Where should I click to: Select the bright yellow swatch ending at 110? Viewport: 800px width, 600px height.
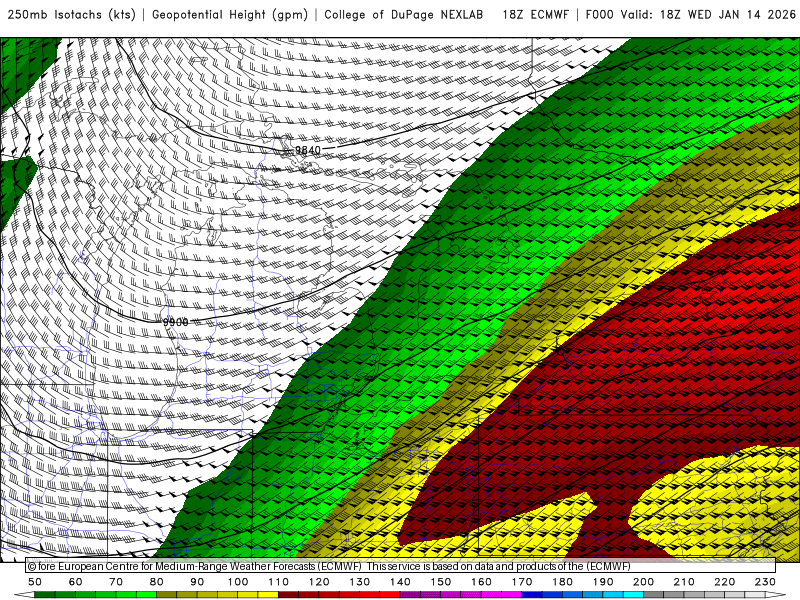click(x=268, y=595)
